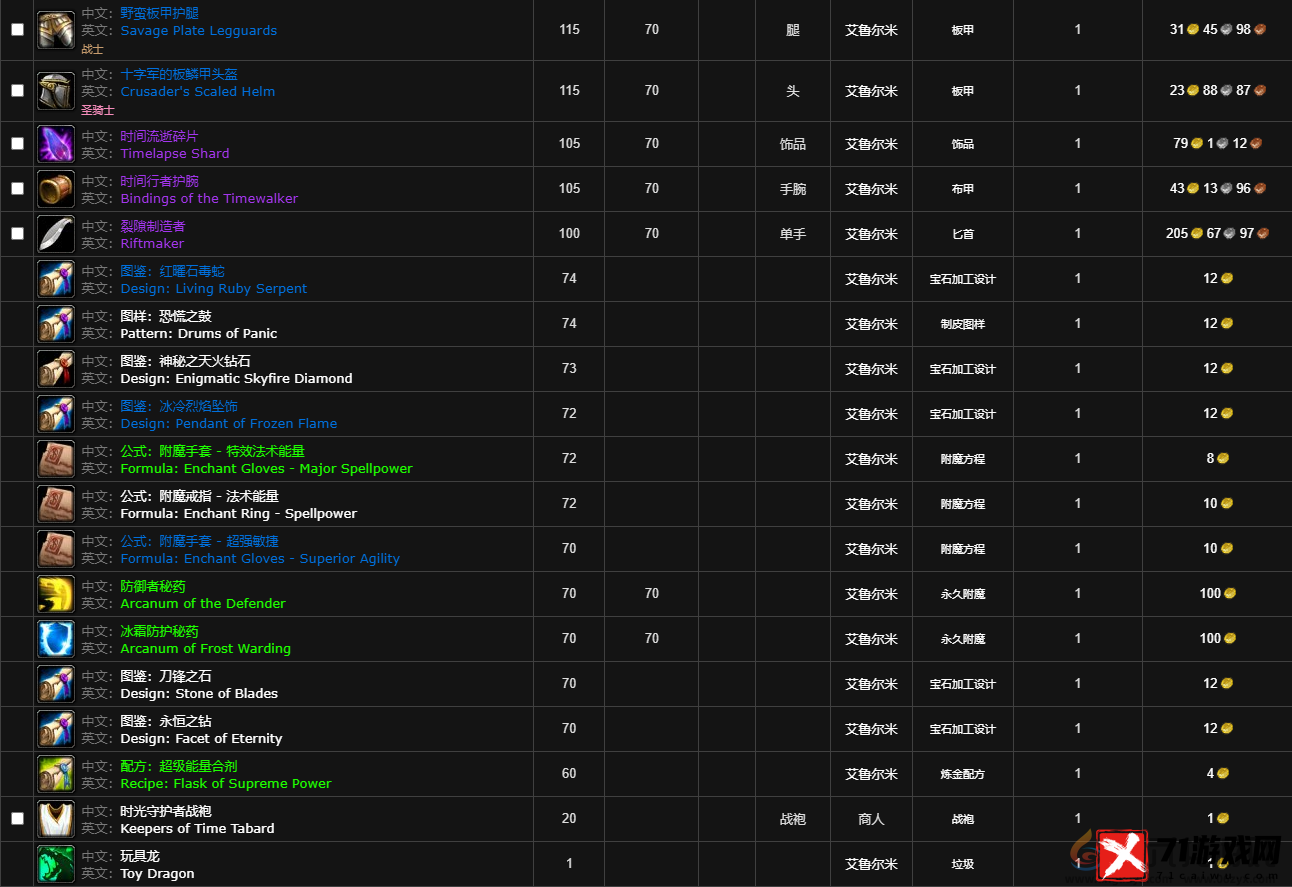Open Recipe: Flask of Supreme Power link
Image resolution: width=1292 pixels, height=887 pixels.
(226, 784)
